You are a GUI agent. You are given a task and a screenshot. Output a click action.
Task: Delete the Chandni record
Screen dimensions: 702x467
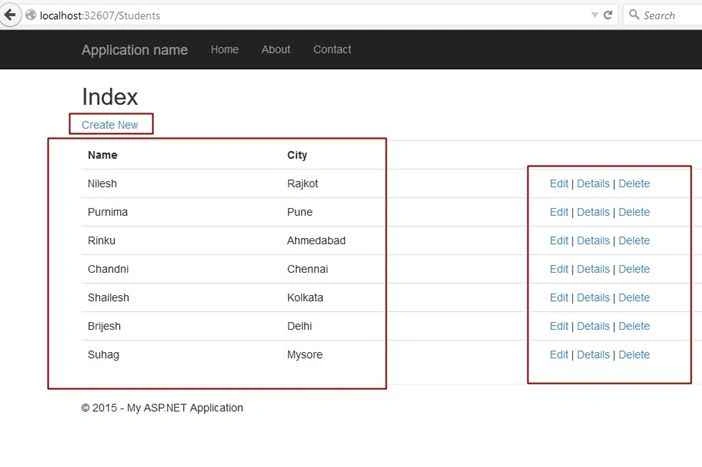pyautogui.click(x=634, y=269)
